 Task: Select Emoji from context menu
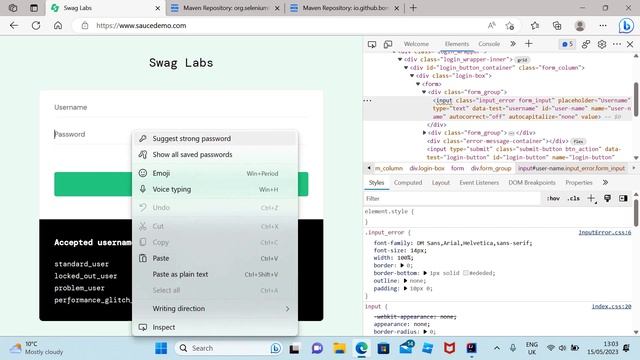(215, 173)
